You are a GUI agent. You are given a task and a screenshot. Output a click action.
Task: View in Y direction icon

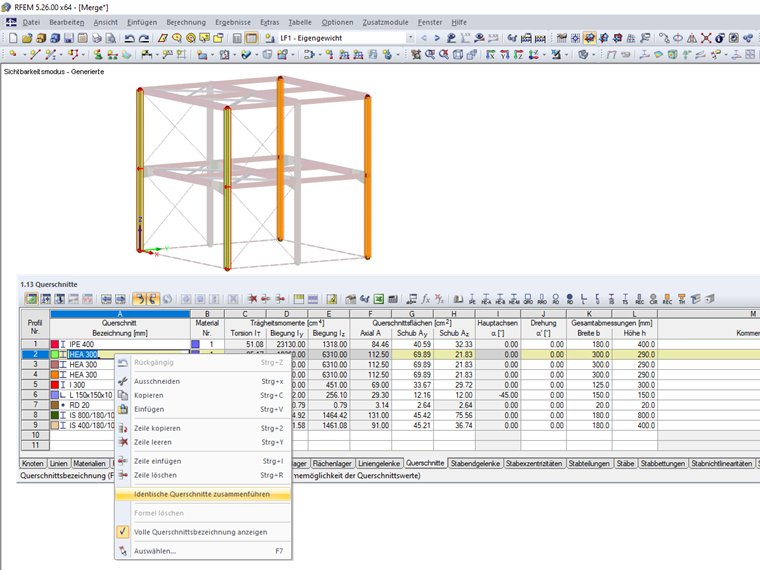505,54
